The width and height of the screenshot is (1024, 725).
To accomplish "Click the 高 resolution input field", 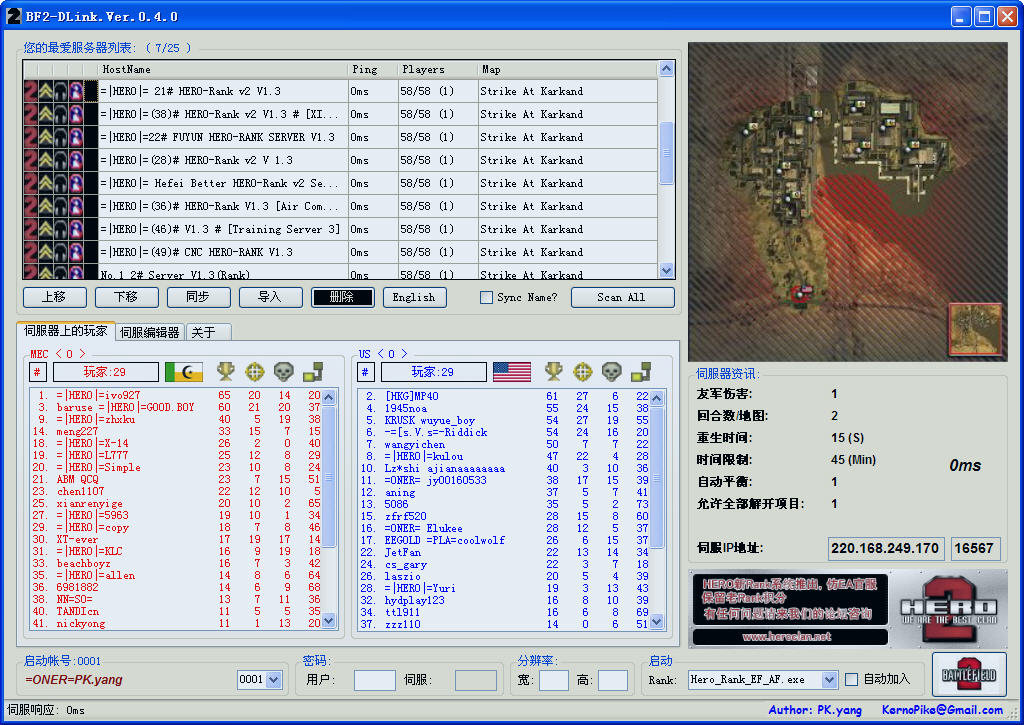I will pyautogui.click(x=613, y=680).
